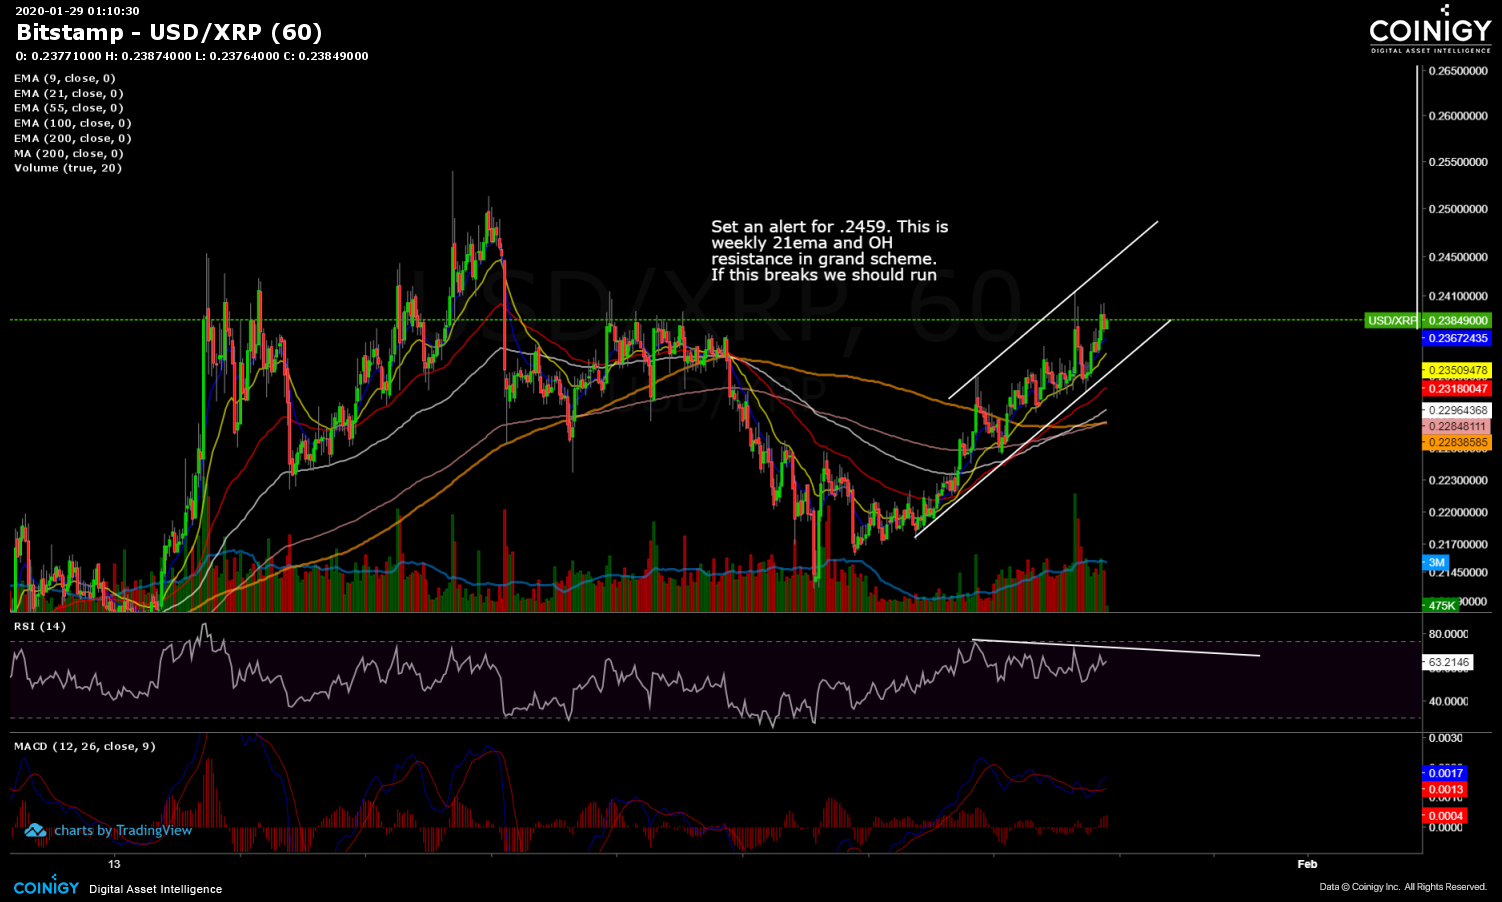This screenshot has height=902, width=1502.
Task: Click the 'Set an alert for .2459' annotation text
Action: pyautogui.click(x=830, y=251)
